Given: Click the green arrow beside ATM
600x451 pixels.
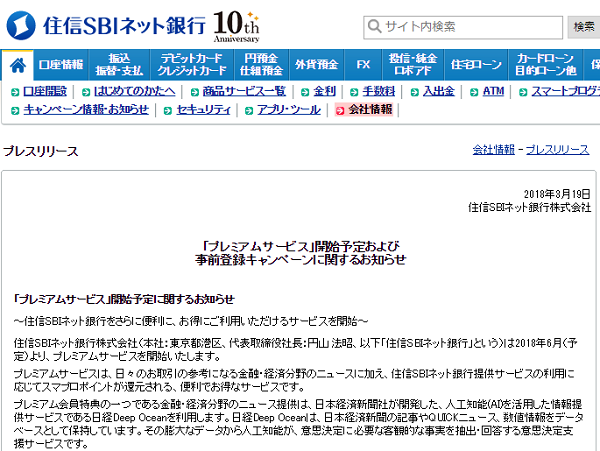Looking at the screenshot, I should 474,92.
